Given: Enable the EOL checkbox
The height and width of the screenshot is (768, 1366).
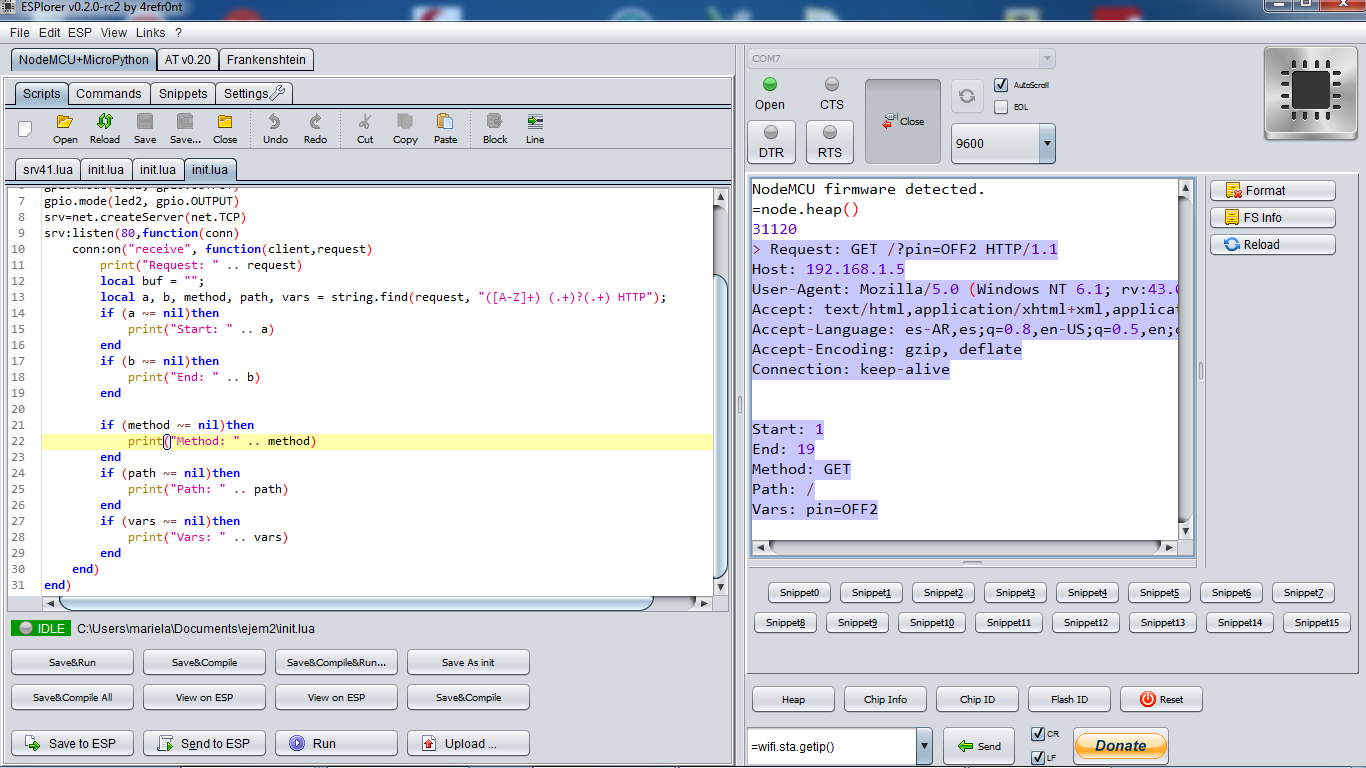Looking at the screenshot, I should coord(1001,107).
